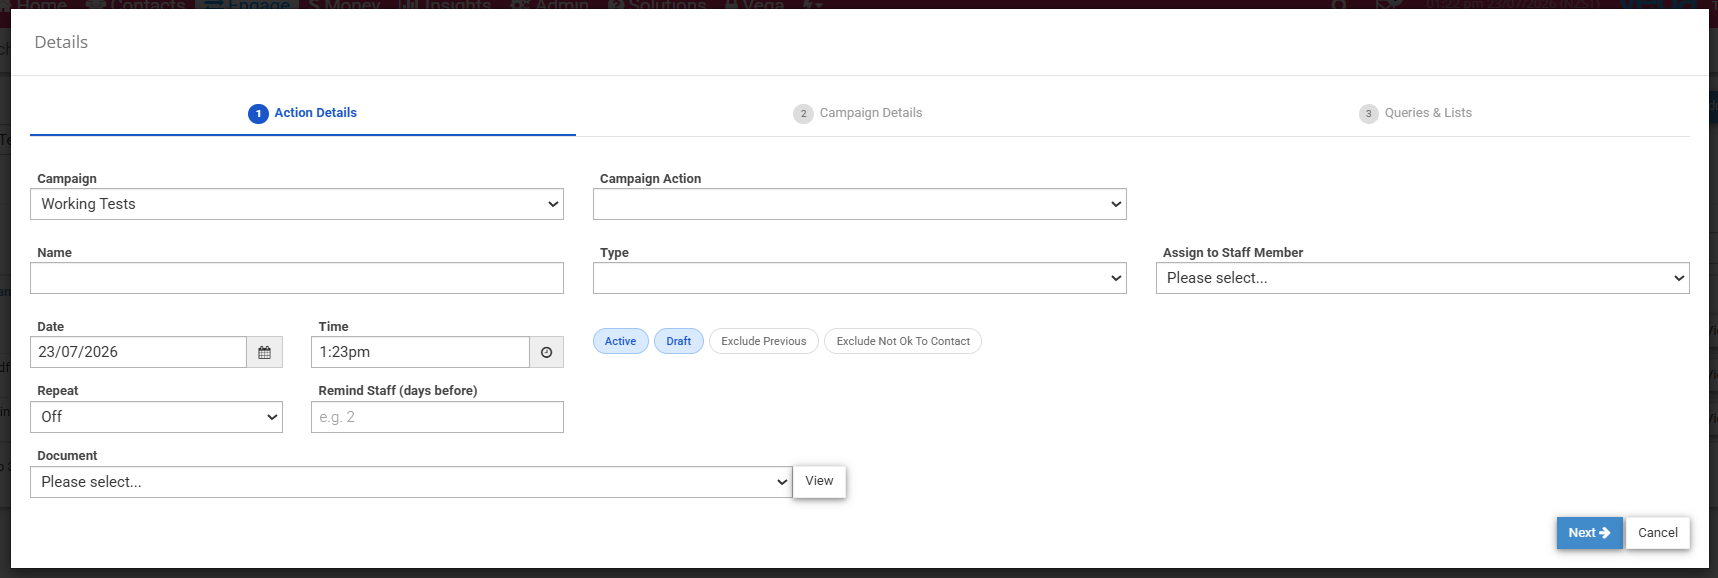The image size is (1718, 578).
Task: Open the Repeat dropdown set to Off
Action: pos(156,417)
